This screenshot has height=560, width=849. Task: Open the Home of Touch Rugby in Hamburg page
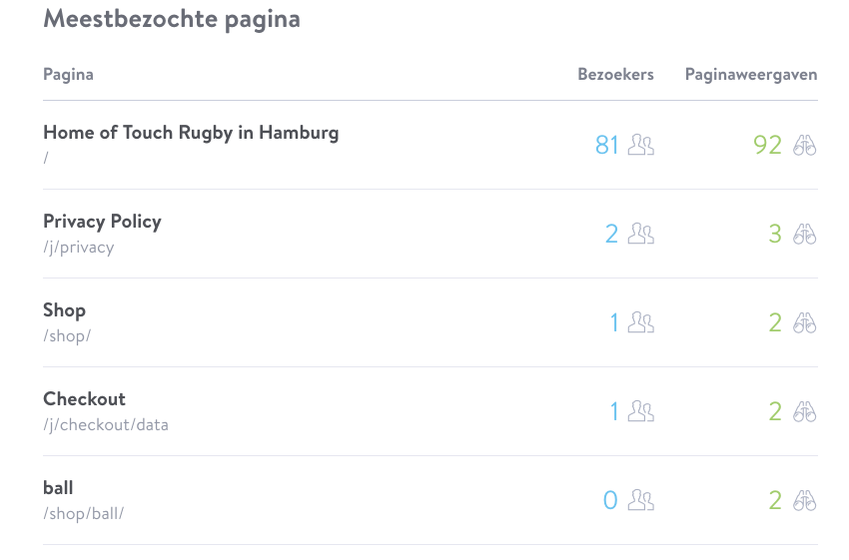pos(191,133)
